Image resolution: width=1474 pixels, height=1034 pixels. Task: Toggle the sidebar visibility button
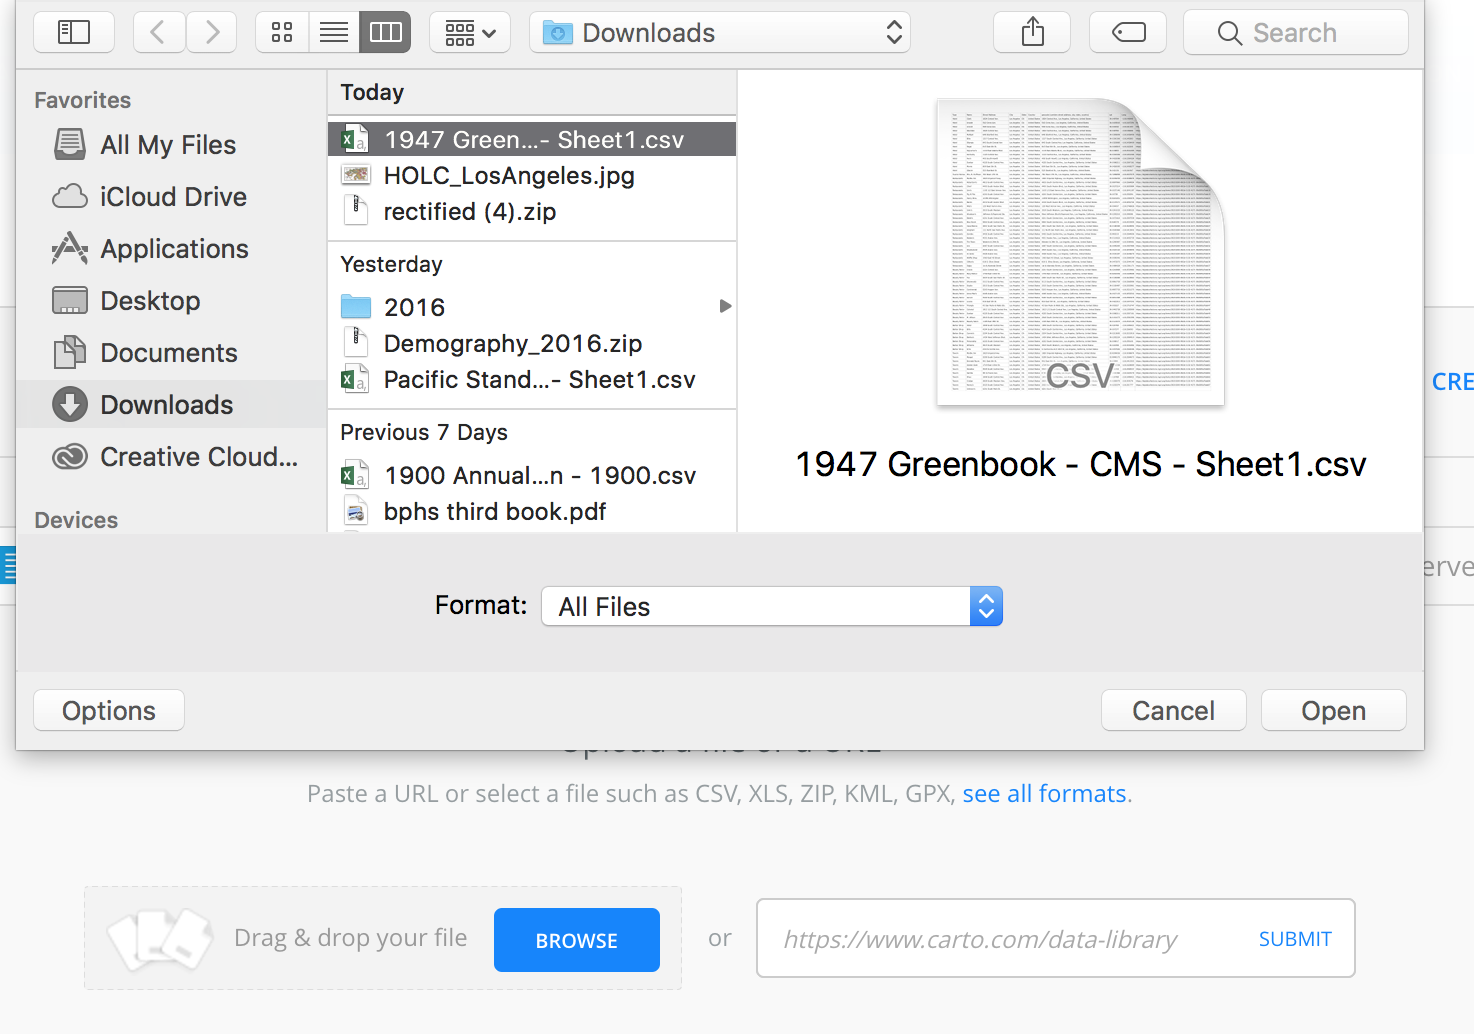74,32
